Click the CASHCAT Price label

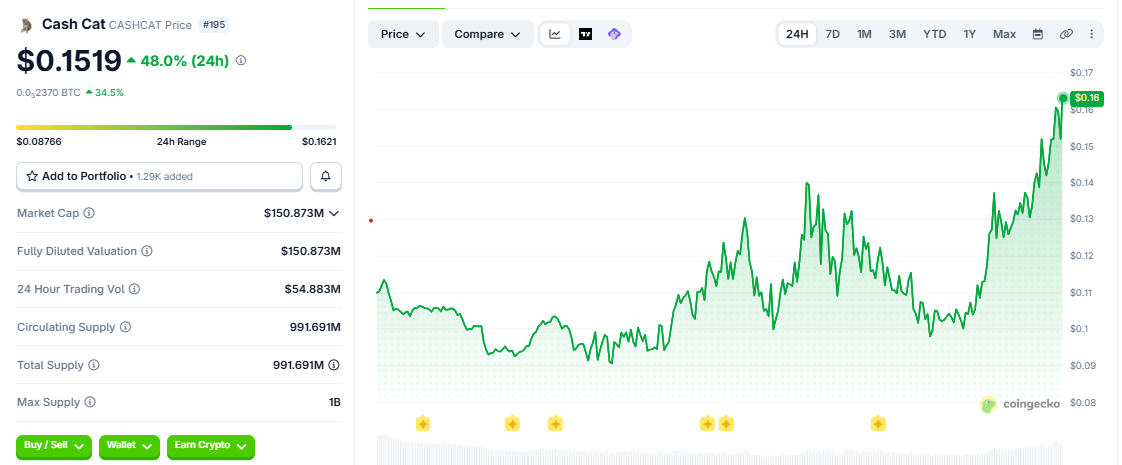150,25
